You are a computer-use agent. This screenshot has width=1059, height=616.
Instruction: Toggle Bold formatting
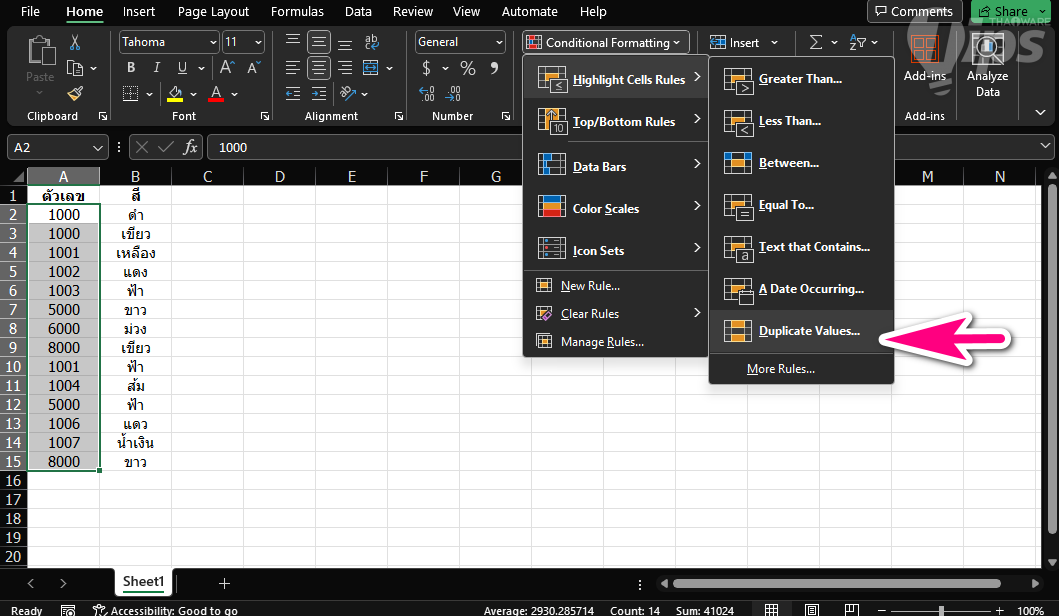tap(131, 68)
